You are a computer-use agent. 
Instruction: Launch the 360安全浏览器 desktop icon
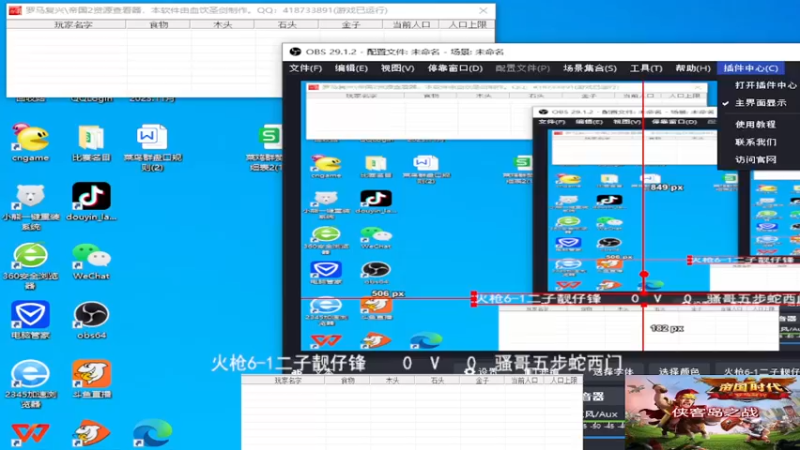(30, 266)
